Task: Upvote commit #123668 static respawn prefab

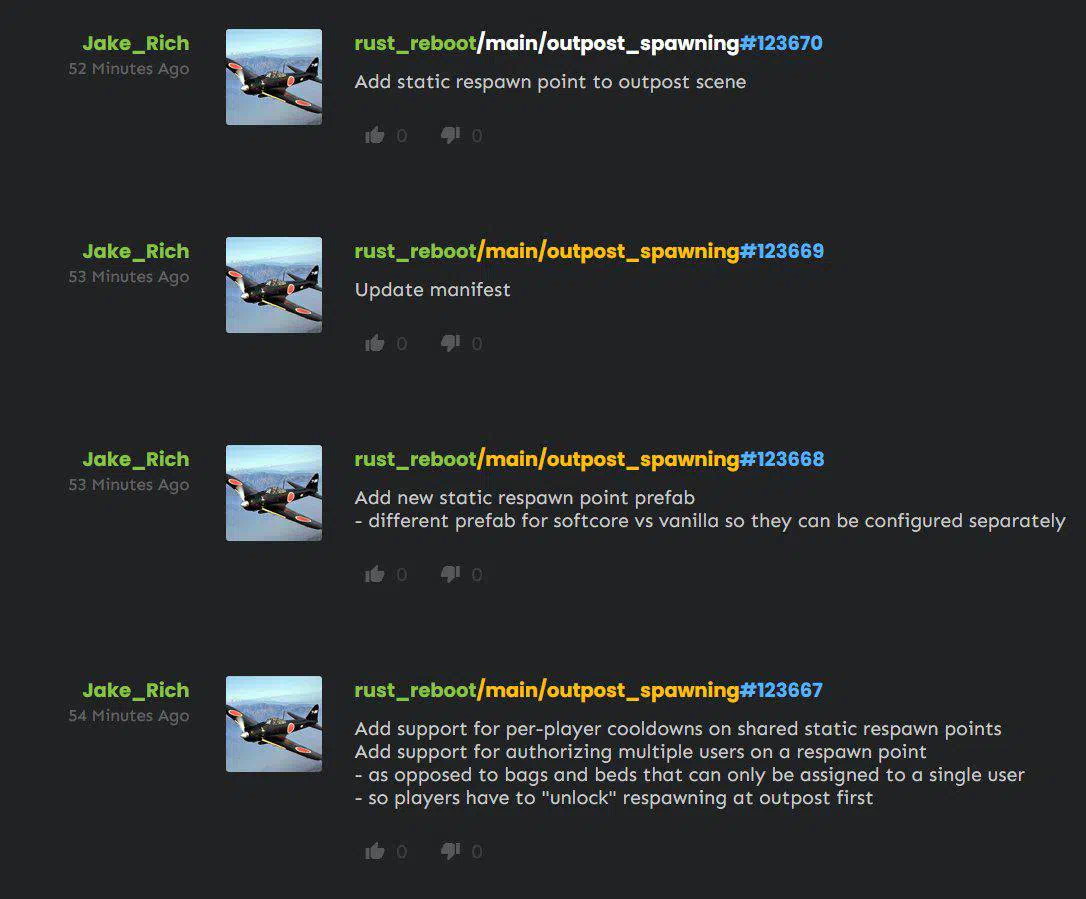Action: pyautogui.click(x=375, y=574)
